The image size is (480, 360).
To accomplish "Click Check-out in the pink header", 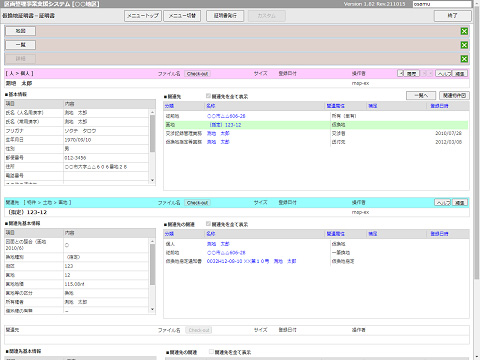I will click(x=198, y=74).
